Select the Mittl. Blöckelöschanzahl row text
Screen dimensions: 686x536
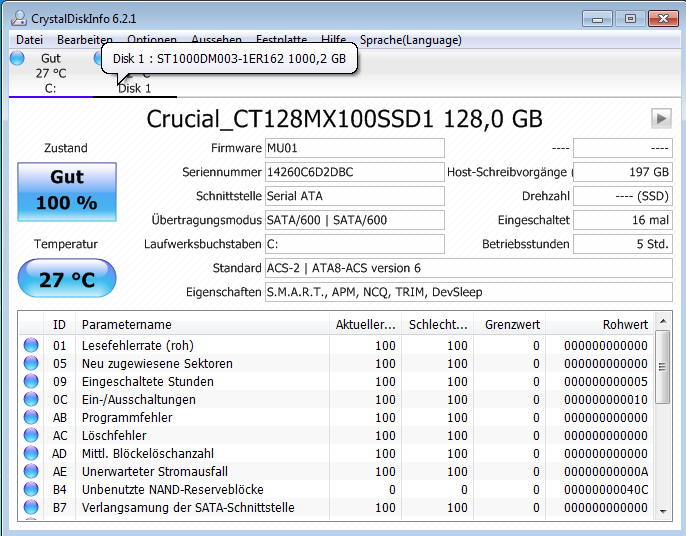click(147, 453)
